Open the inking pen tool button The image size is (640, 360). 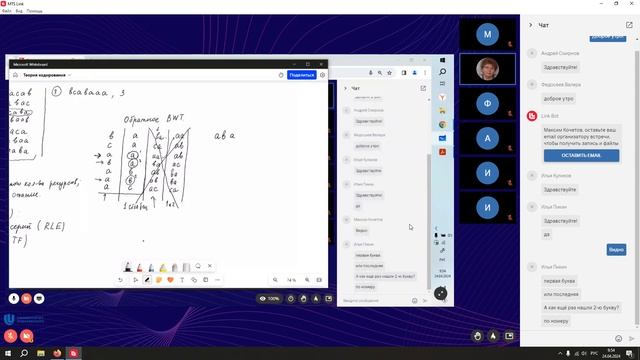147,280
